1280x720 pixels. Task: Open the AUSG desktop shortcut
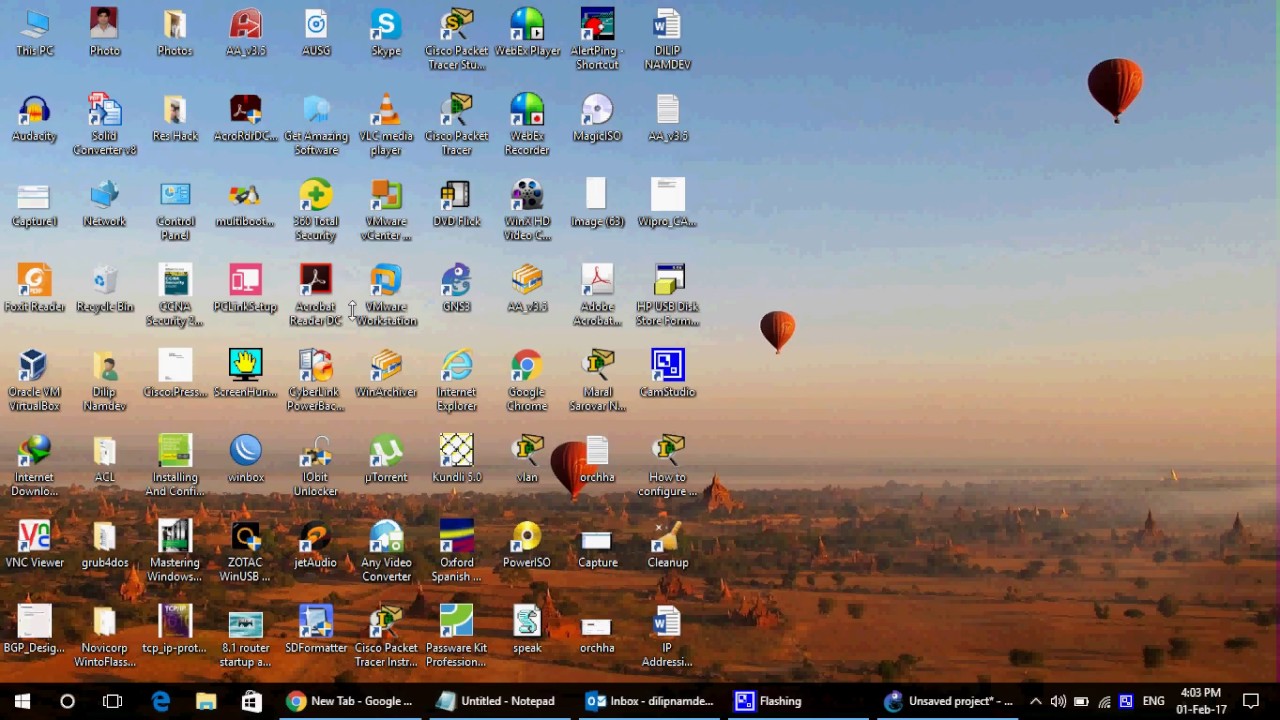(316, 33)
